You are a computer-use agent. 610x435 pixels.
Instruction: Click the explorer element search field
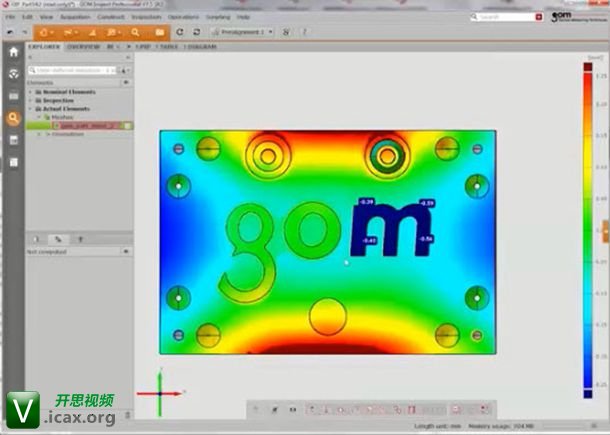click(x=72, y=70)
